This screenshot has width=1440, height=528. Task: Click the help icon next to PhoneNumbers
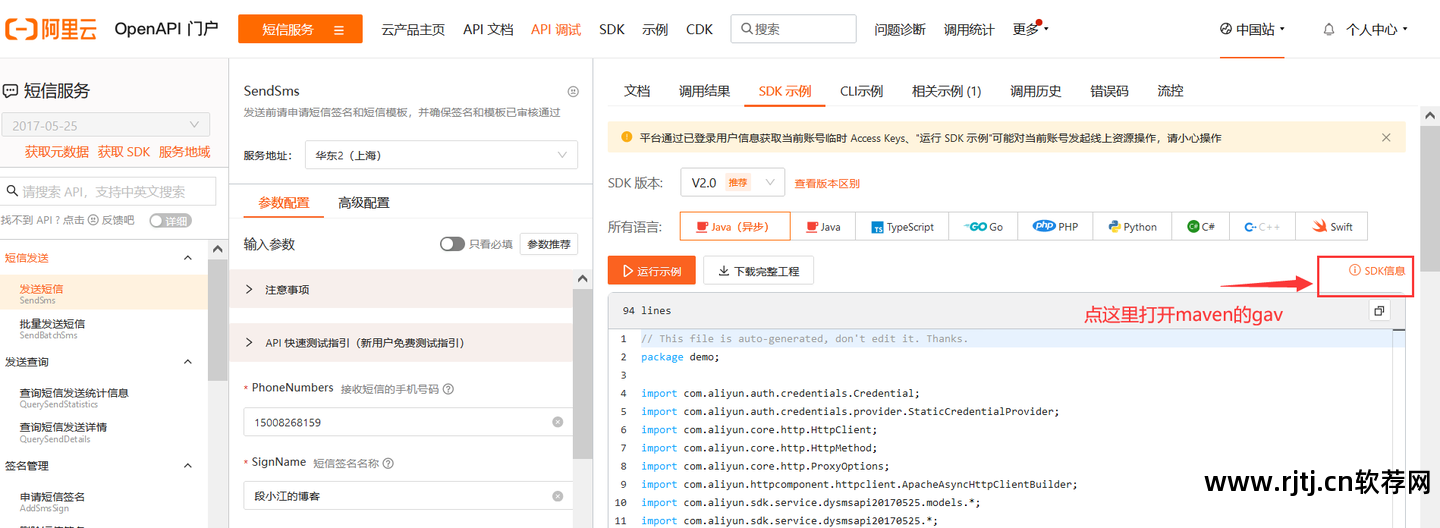448,389
